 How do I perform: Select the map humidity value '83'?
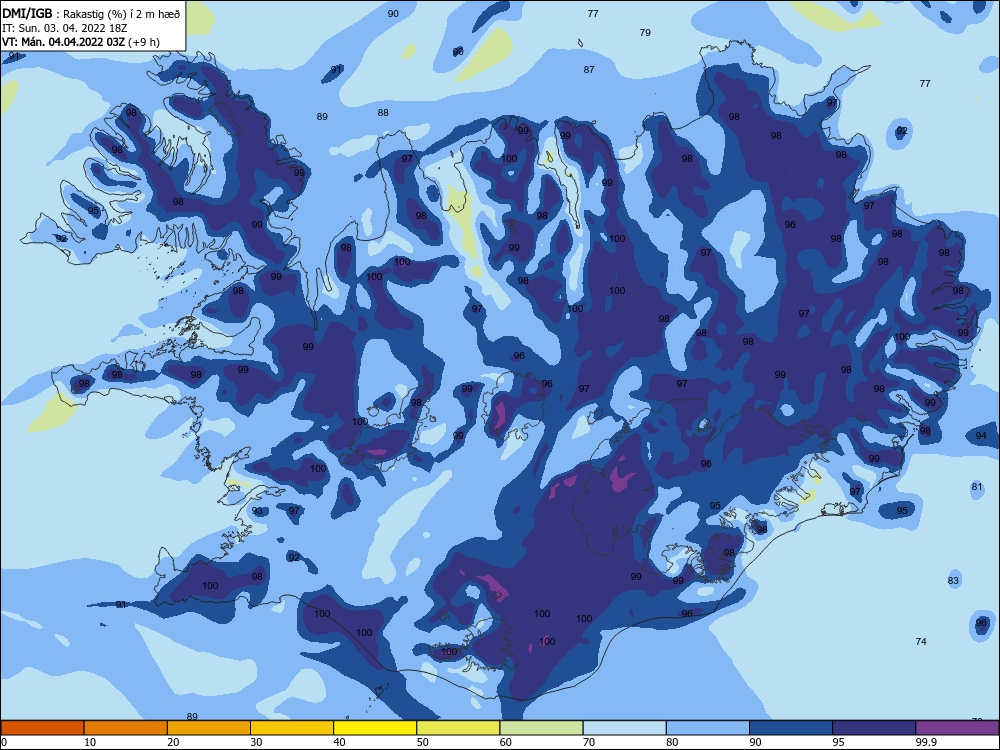coord(953,580)
